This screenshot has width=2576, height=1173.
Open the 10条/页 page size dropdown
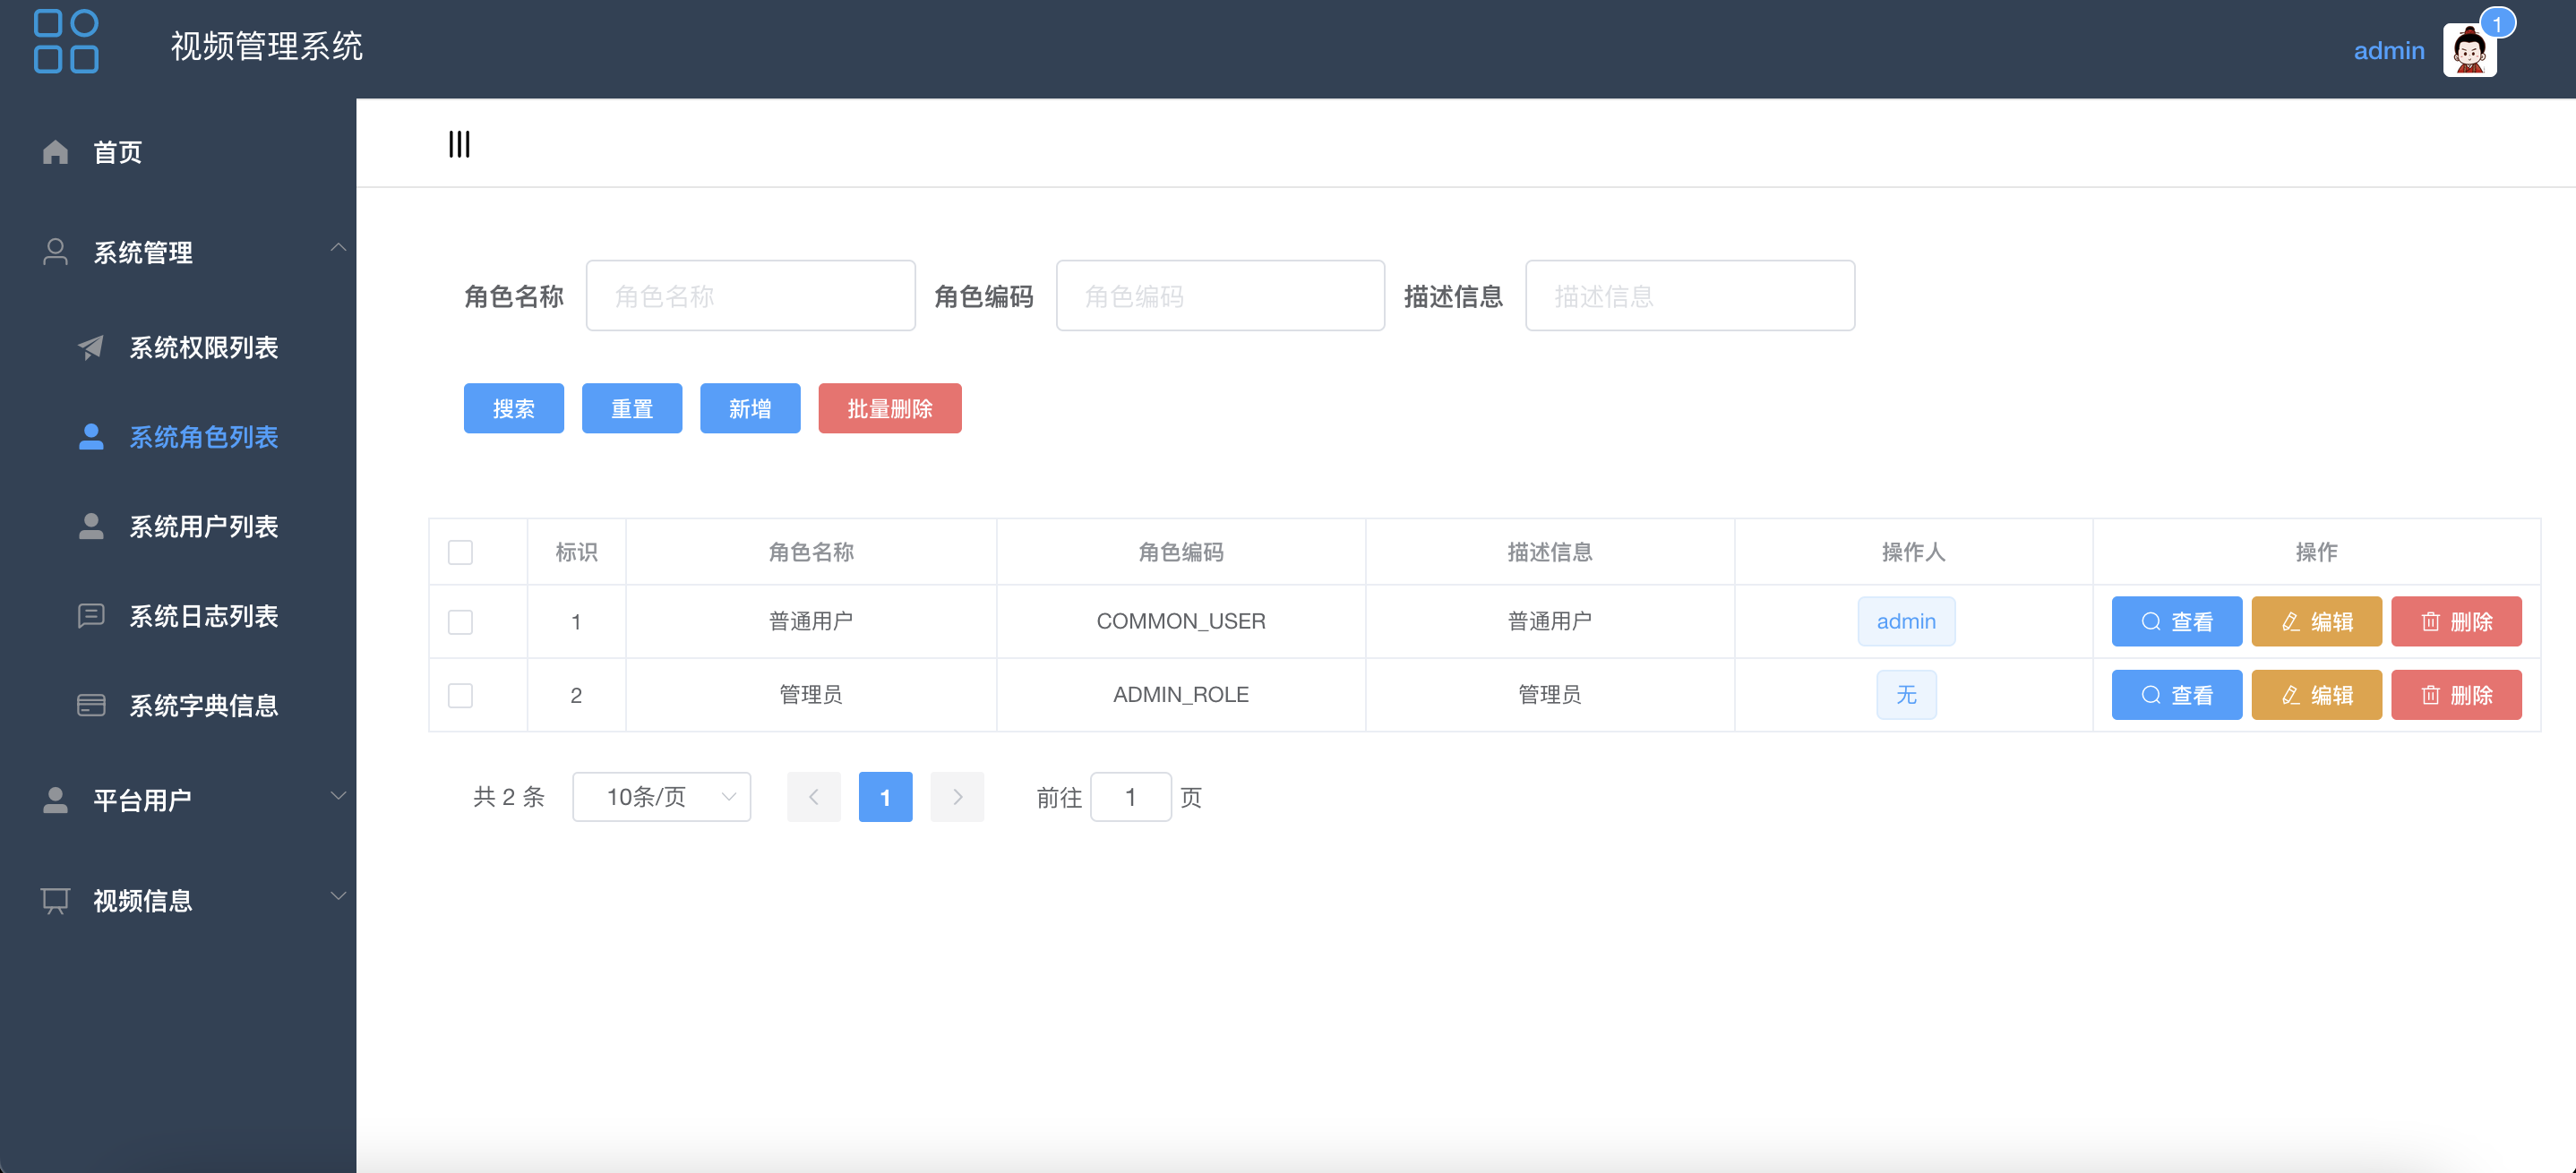click(x=660, y=797)
